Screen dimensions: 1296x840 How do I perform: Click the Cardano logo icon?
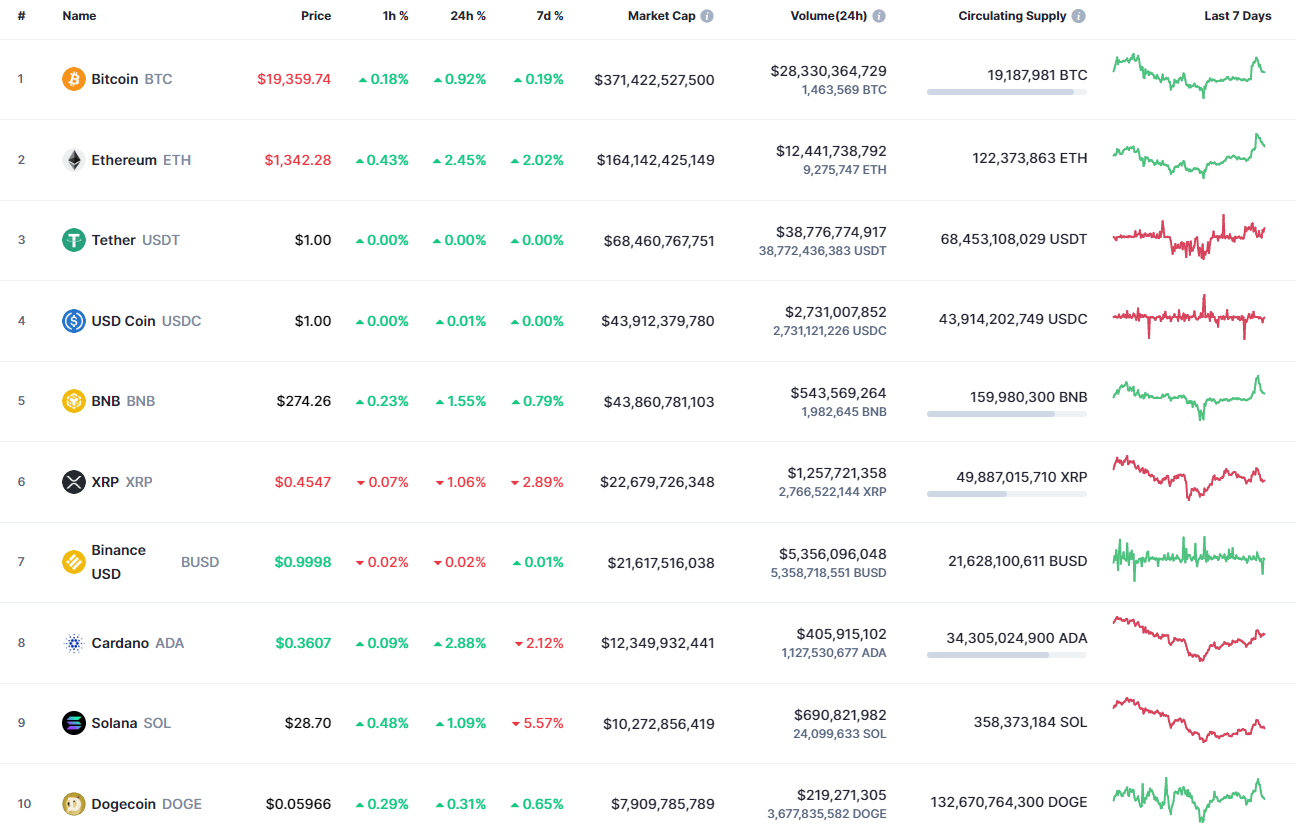(x=74, y=643)
